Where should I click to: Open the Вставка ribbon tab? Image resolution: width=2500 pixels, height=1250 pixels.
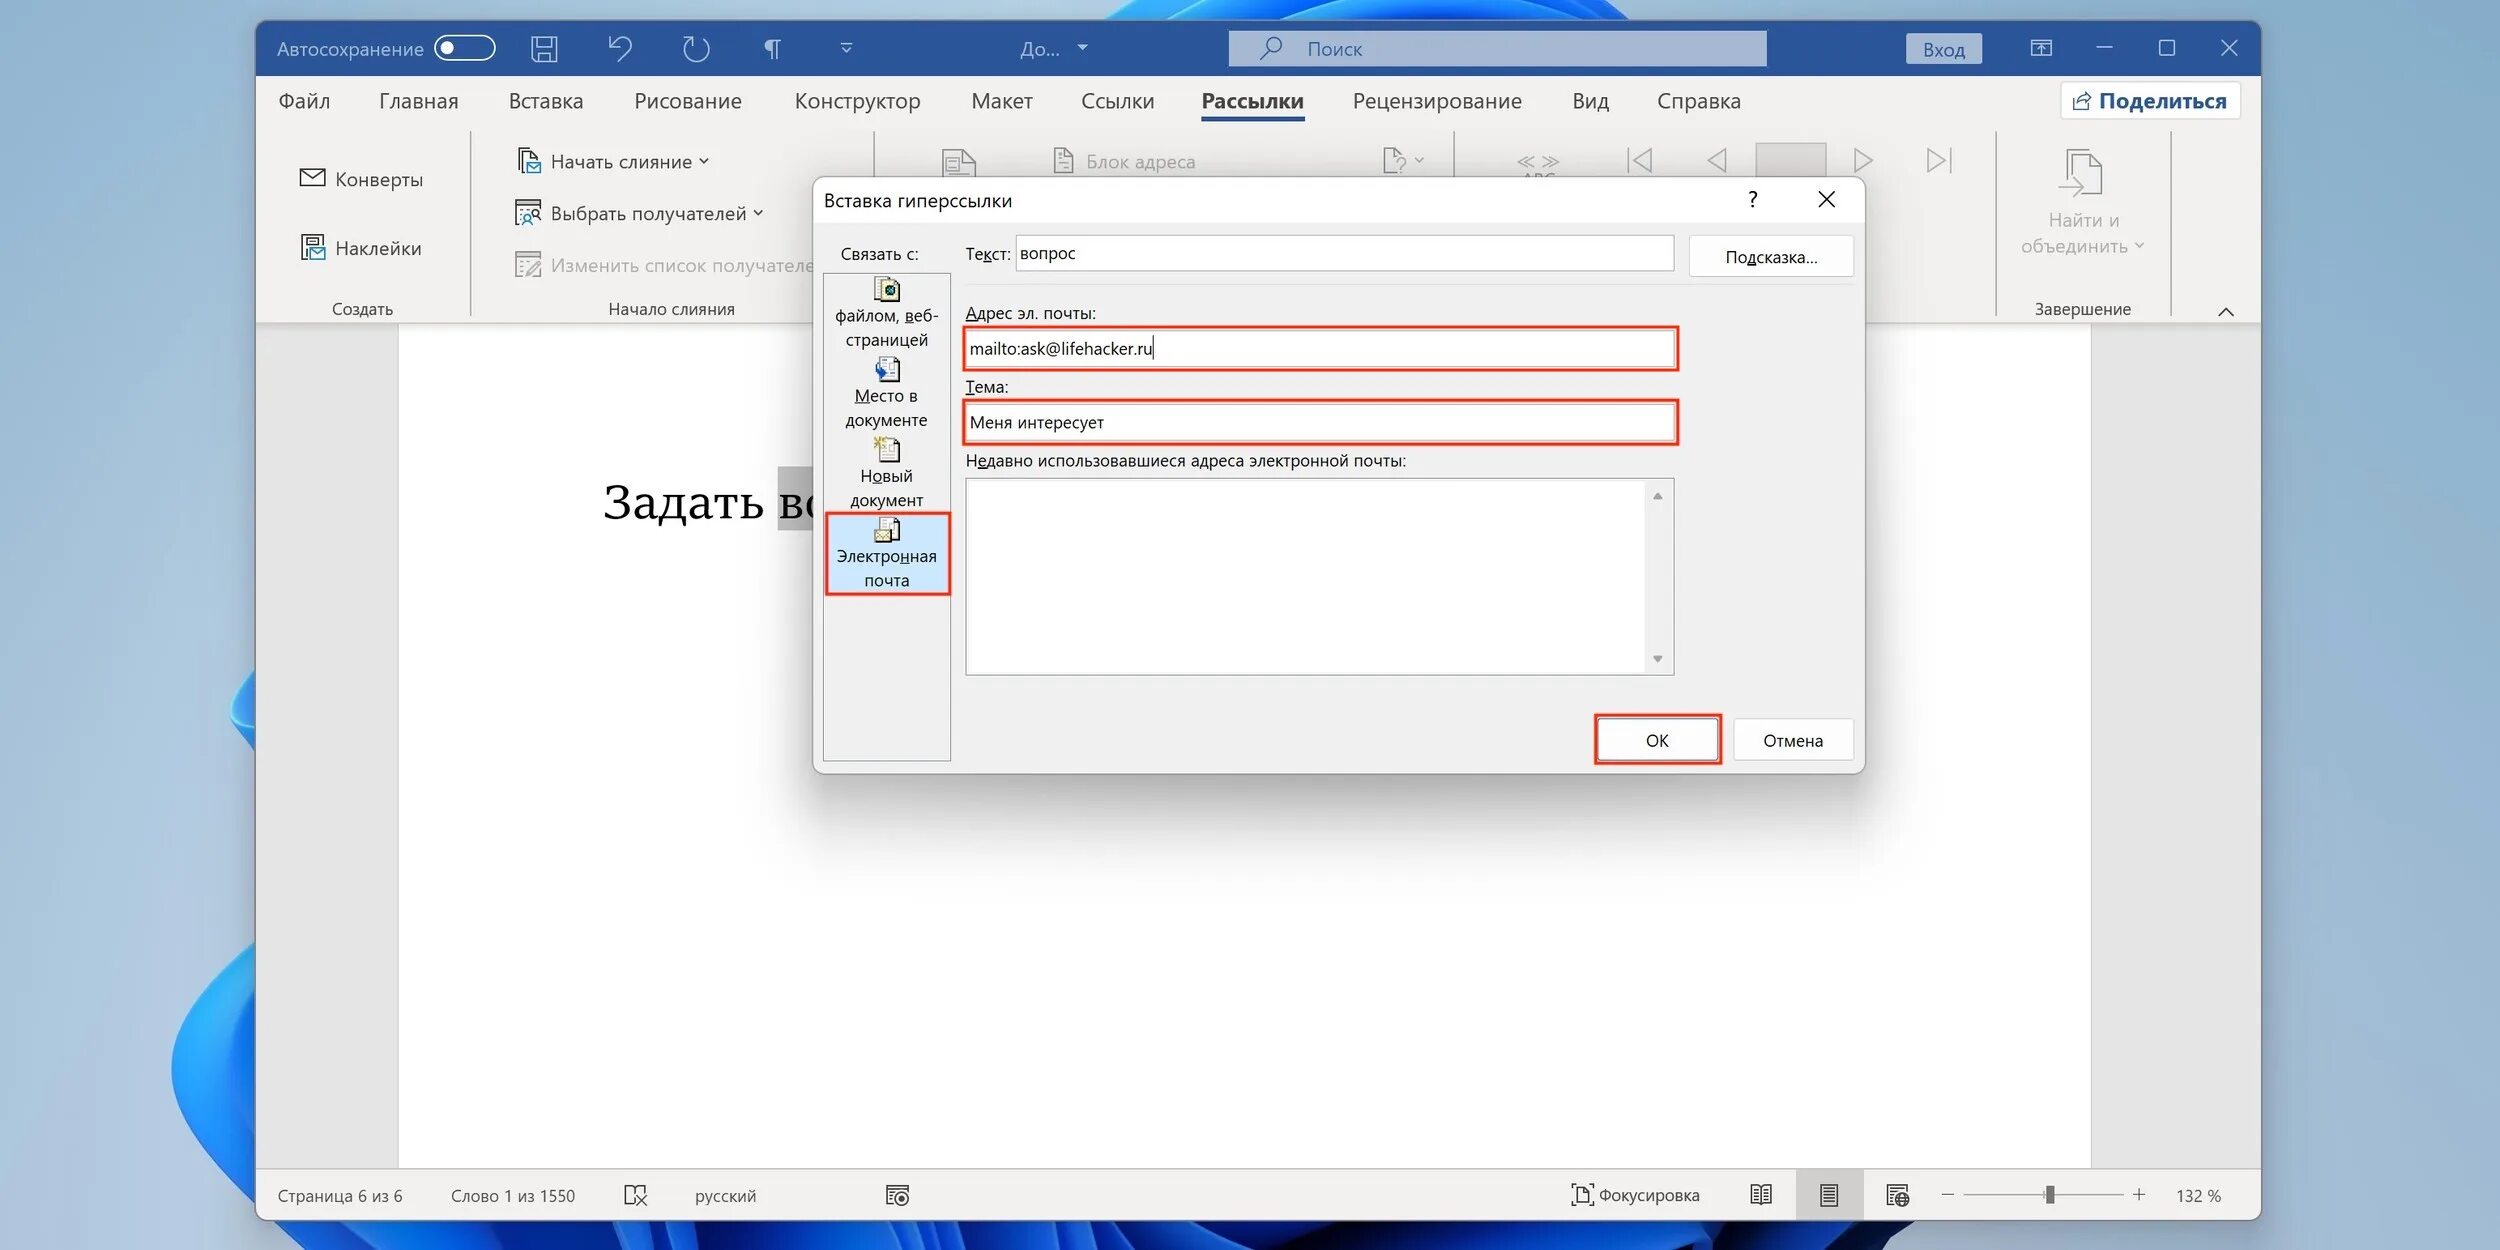pos(545,101)
